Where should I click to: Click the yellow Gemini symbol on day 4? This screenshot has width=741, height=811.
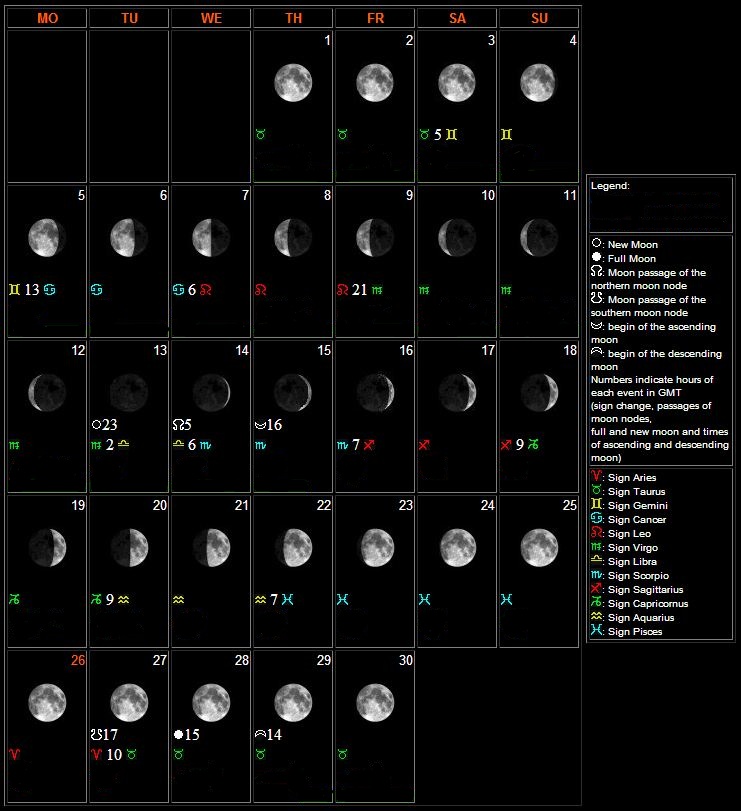click(x=507, y=134)
